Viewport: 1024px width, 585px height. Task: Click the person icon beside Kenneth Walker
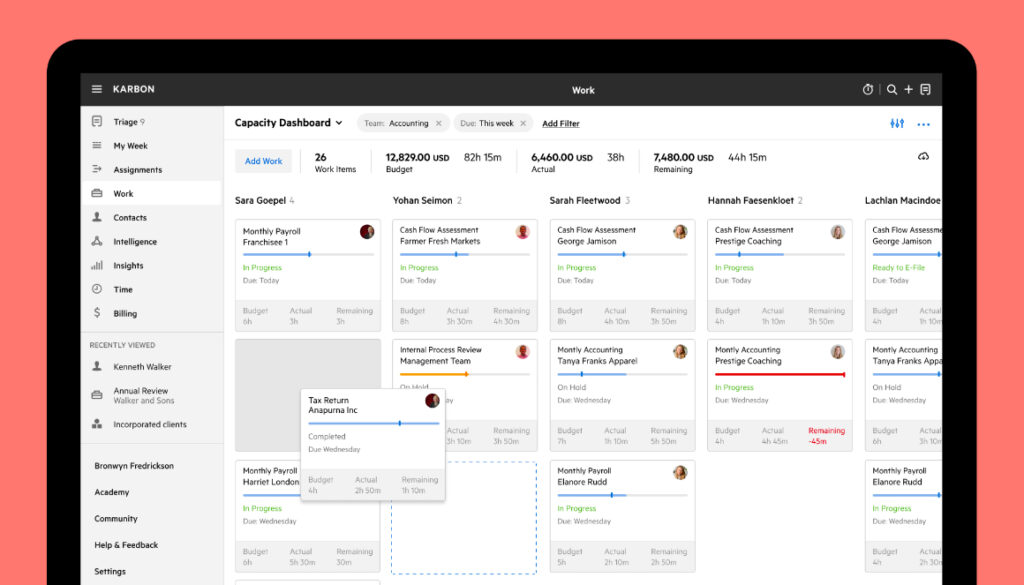click(97, 366)
